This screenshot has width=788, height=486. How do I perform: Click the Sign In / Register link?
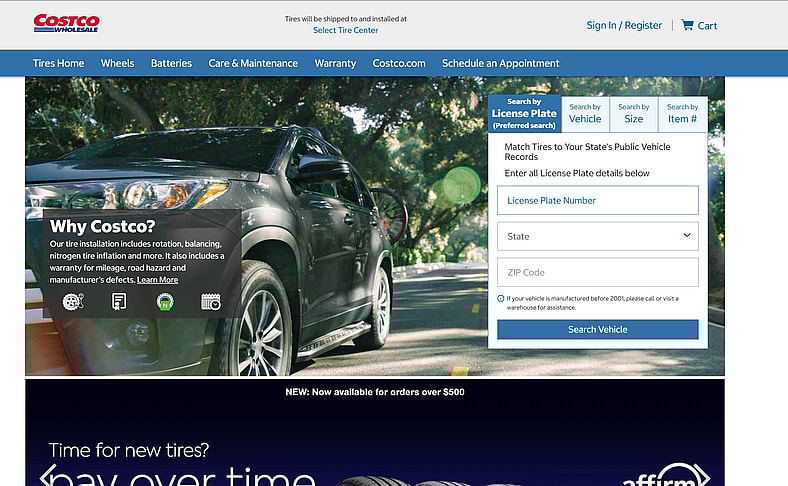coord(624,25)
